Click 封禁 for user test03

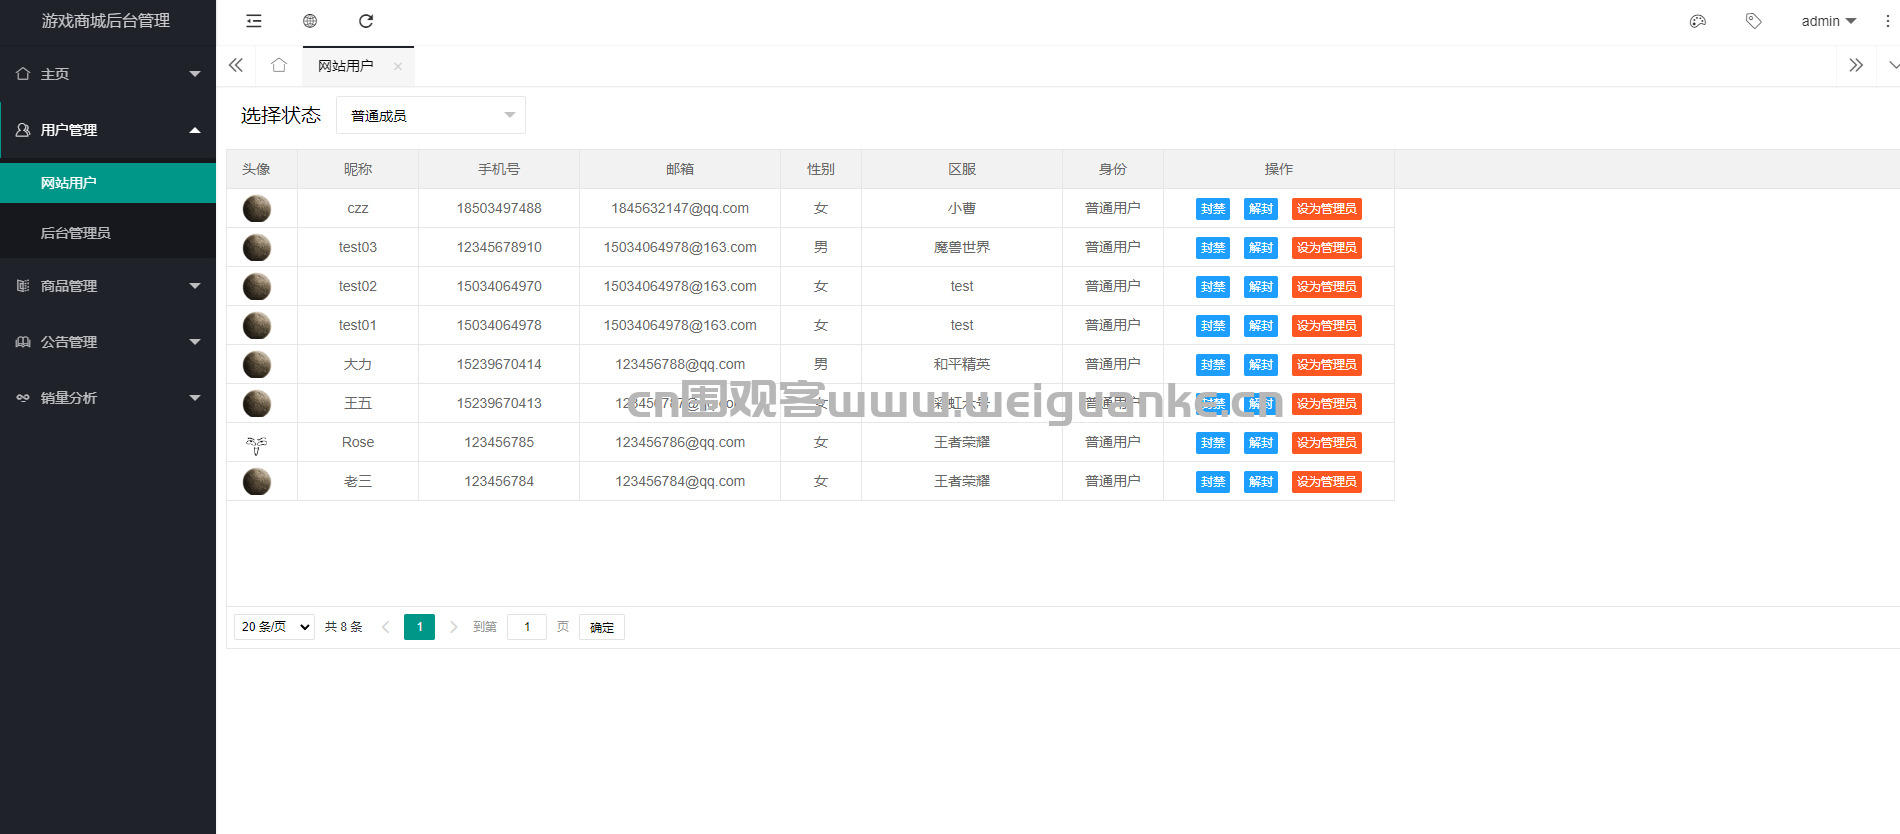(1213, 248)
